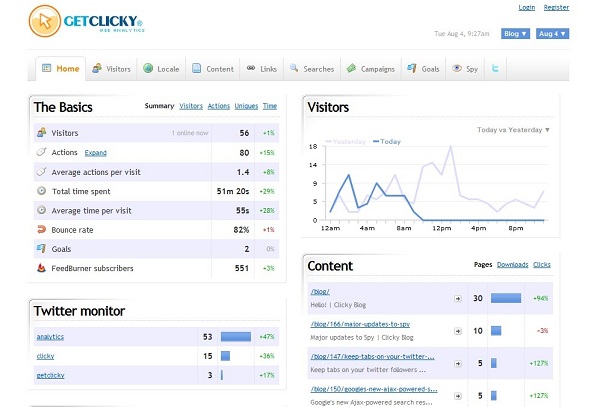Screen dimensions: 600x407
Task: Open the getclicky Twitter keyword link
Action: click(x=51, y=375)
